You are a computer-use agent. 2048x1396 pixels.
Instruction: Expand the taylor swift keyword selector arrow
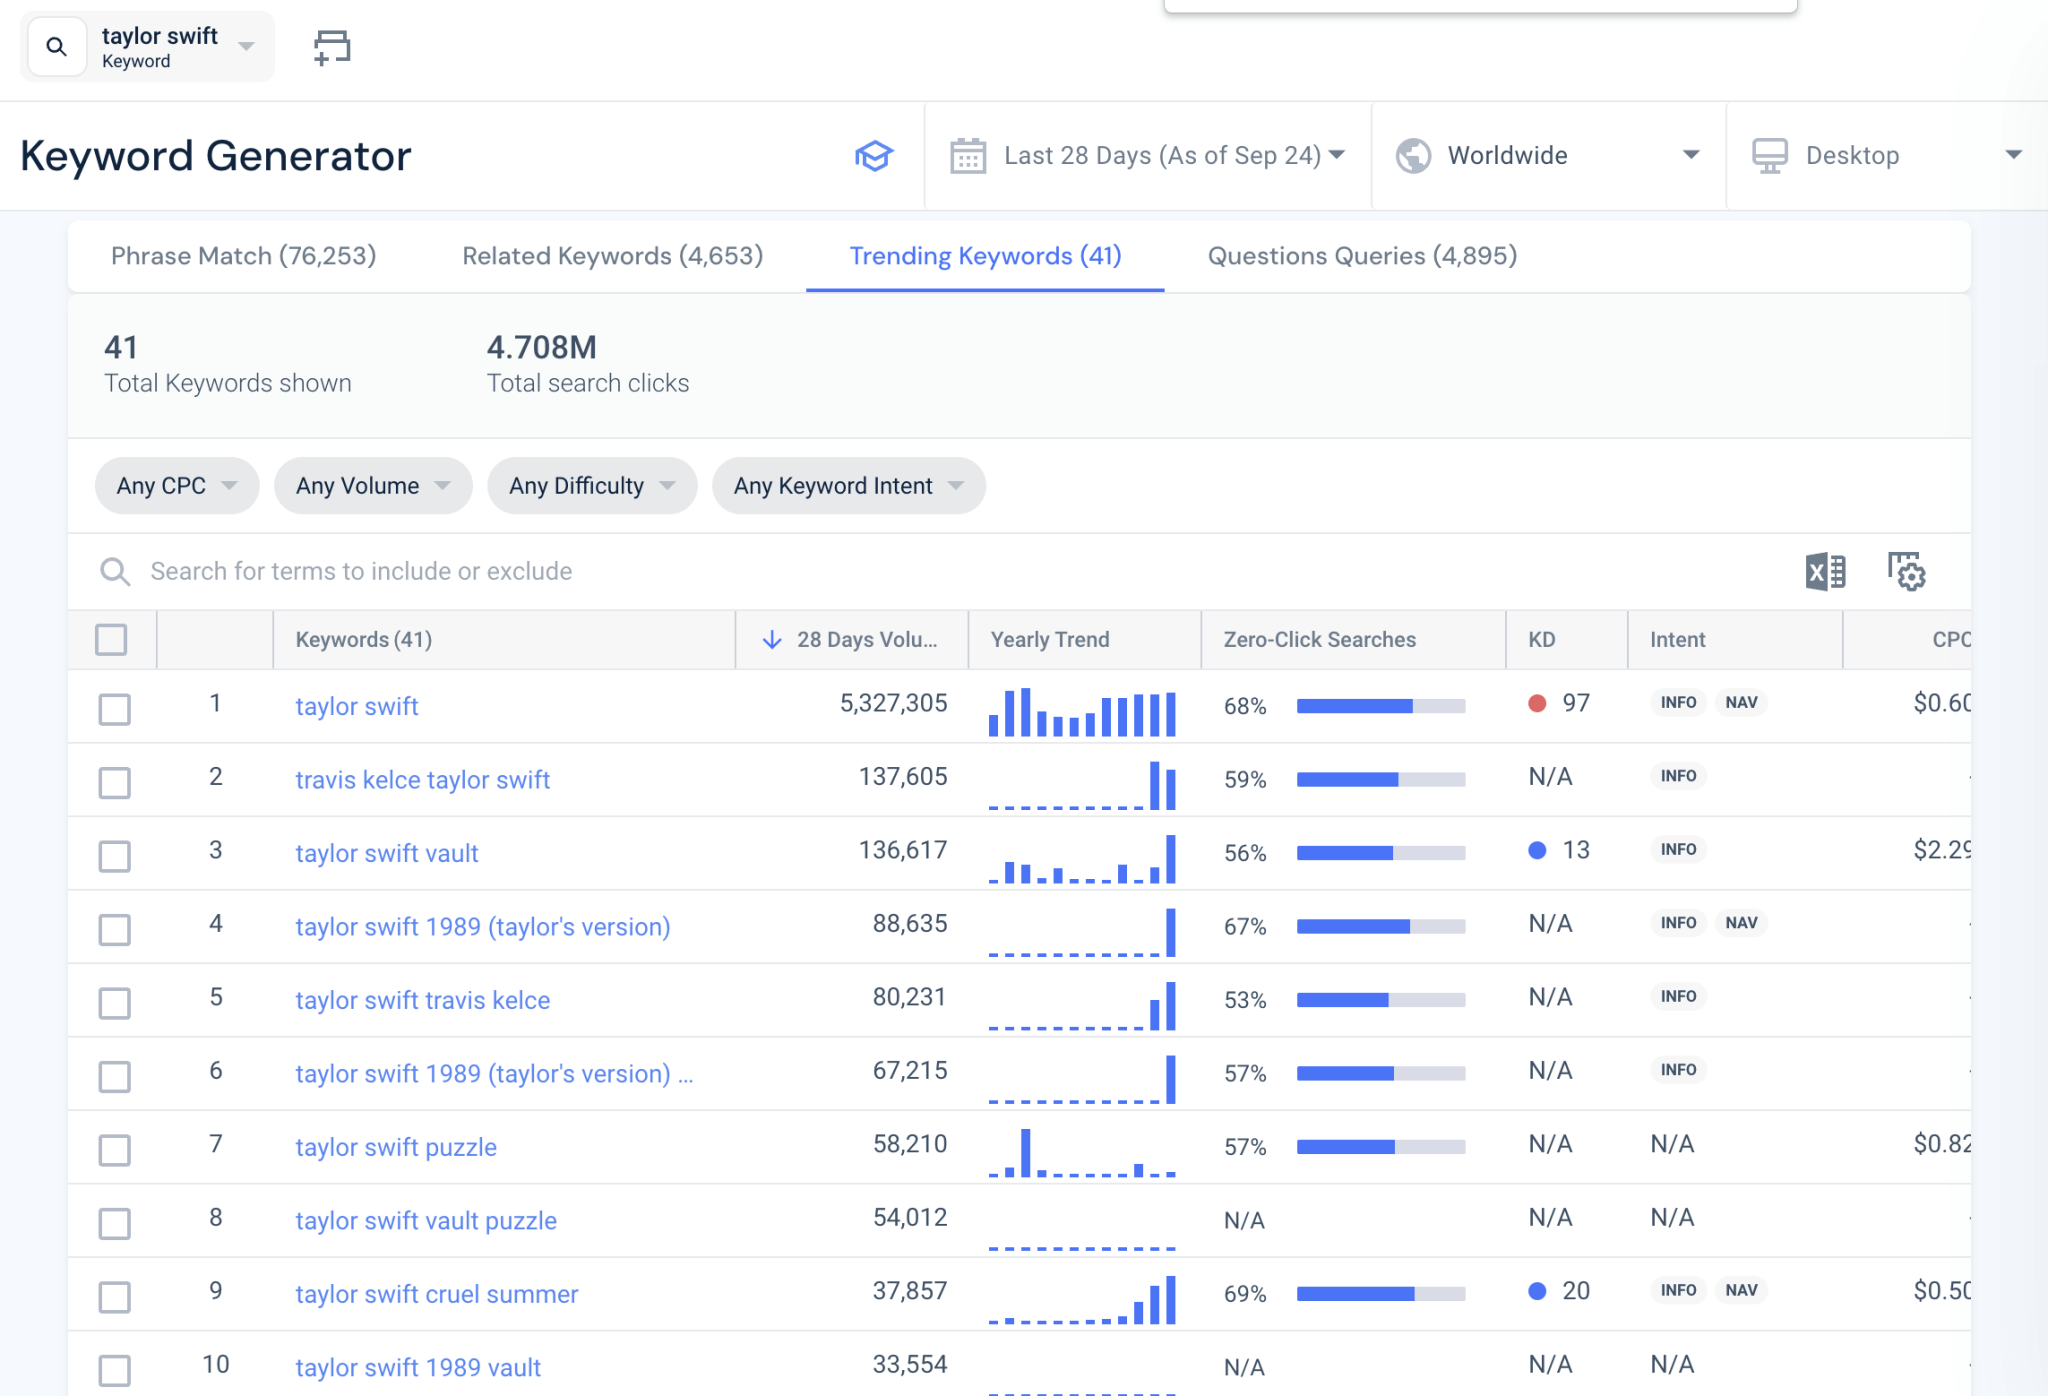pyautogui.click(x=246, y=47)
